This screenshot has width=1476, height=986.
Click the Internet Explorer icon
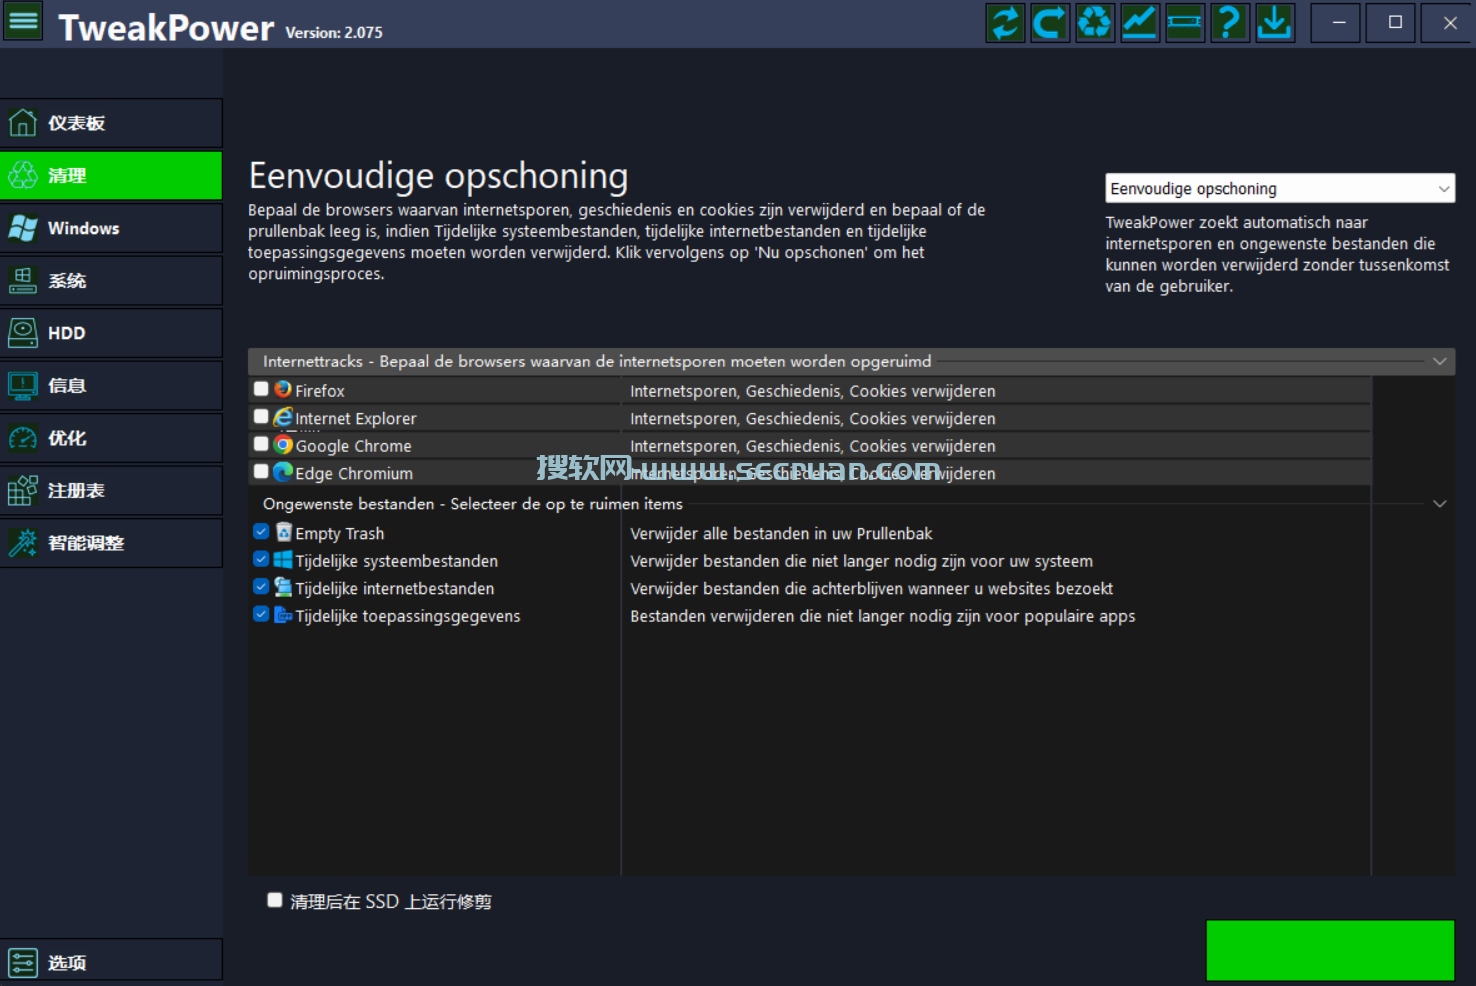283,417
